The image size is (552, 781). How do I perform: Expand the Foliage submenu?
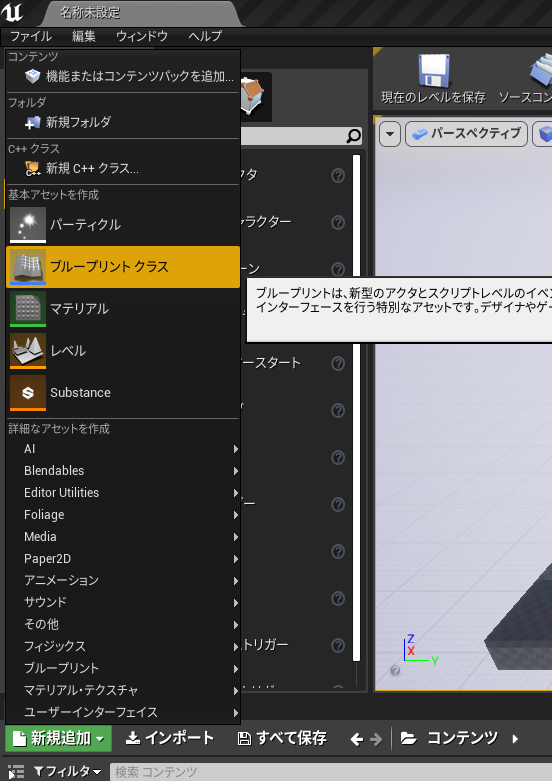click(x=123, y=515)
